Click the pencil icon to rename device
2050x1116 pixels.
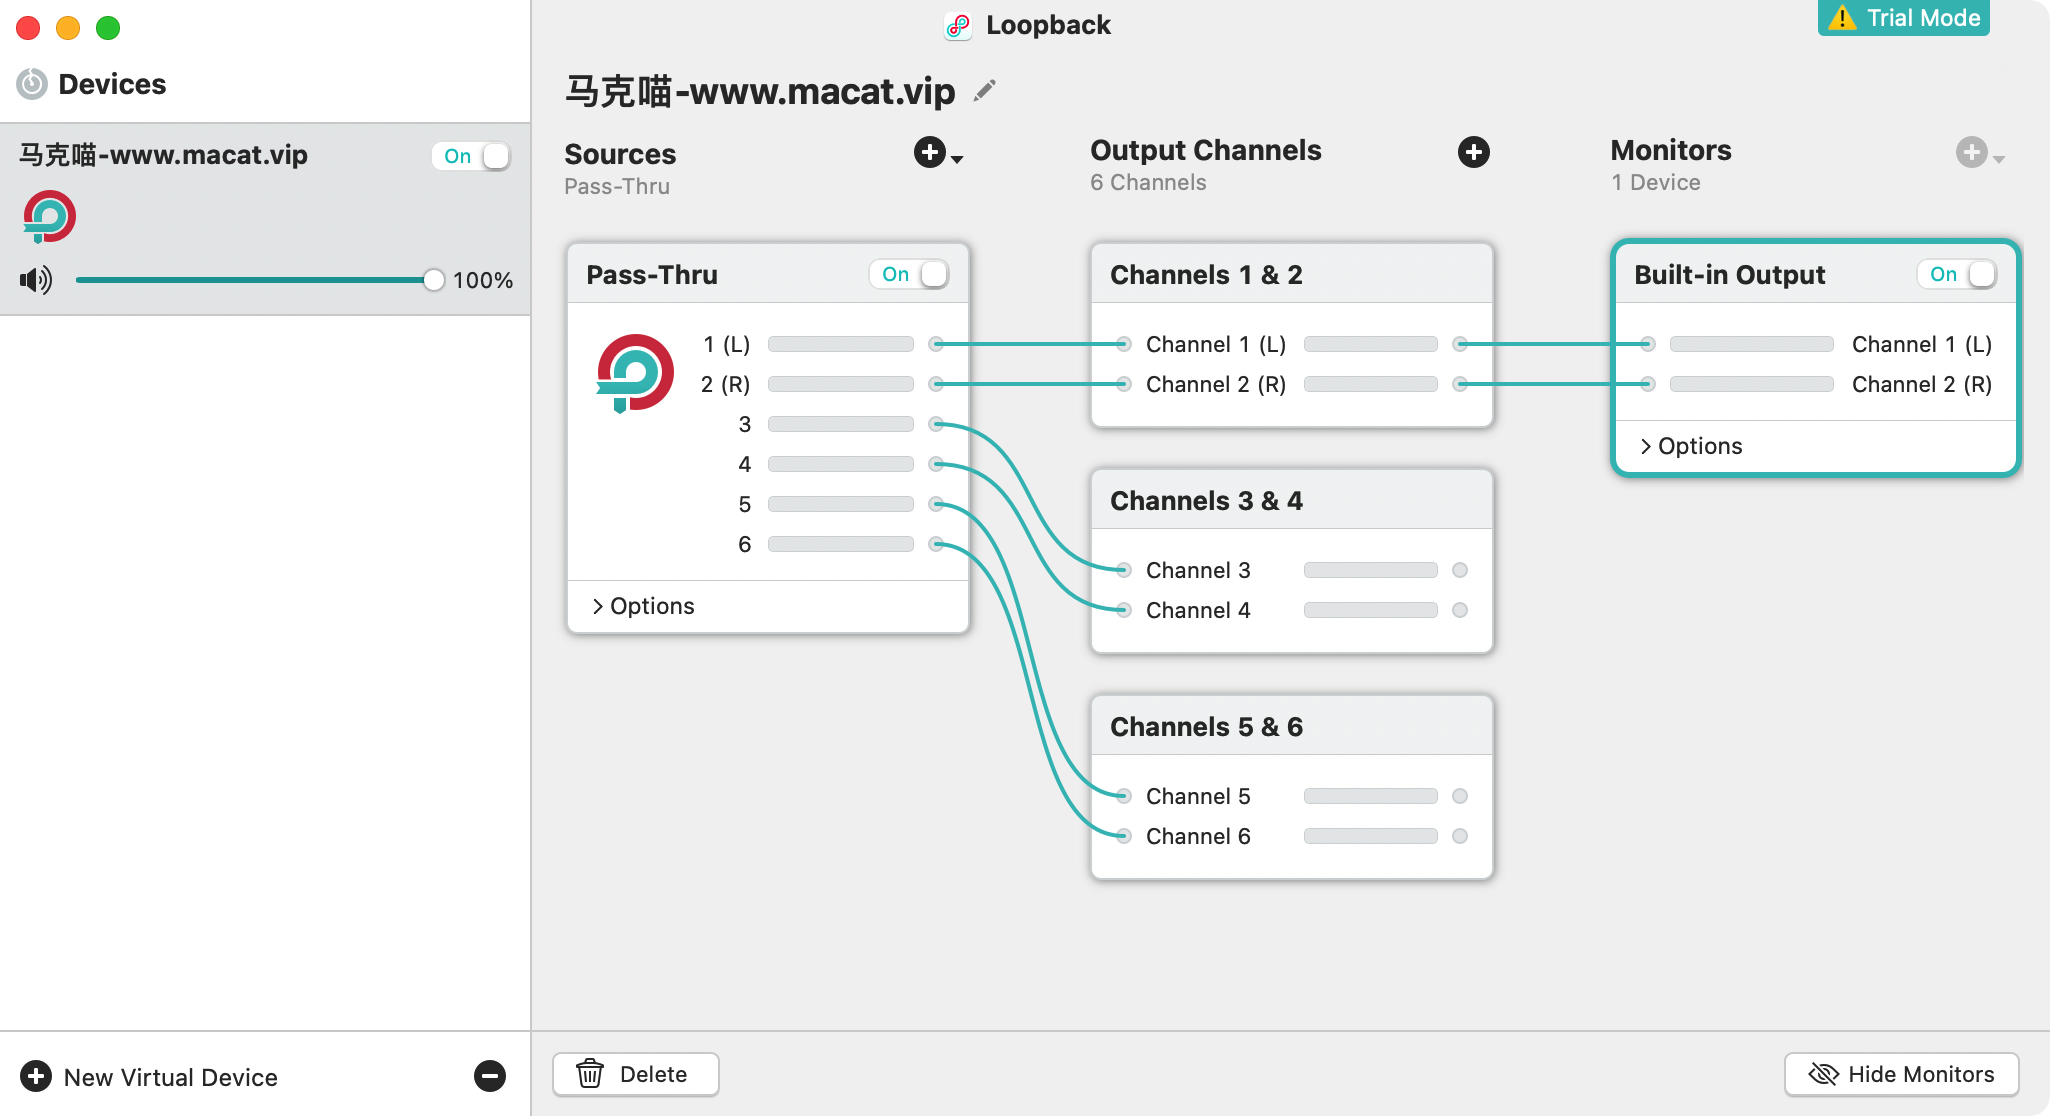click(984, 91)
